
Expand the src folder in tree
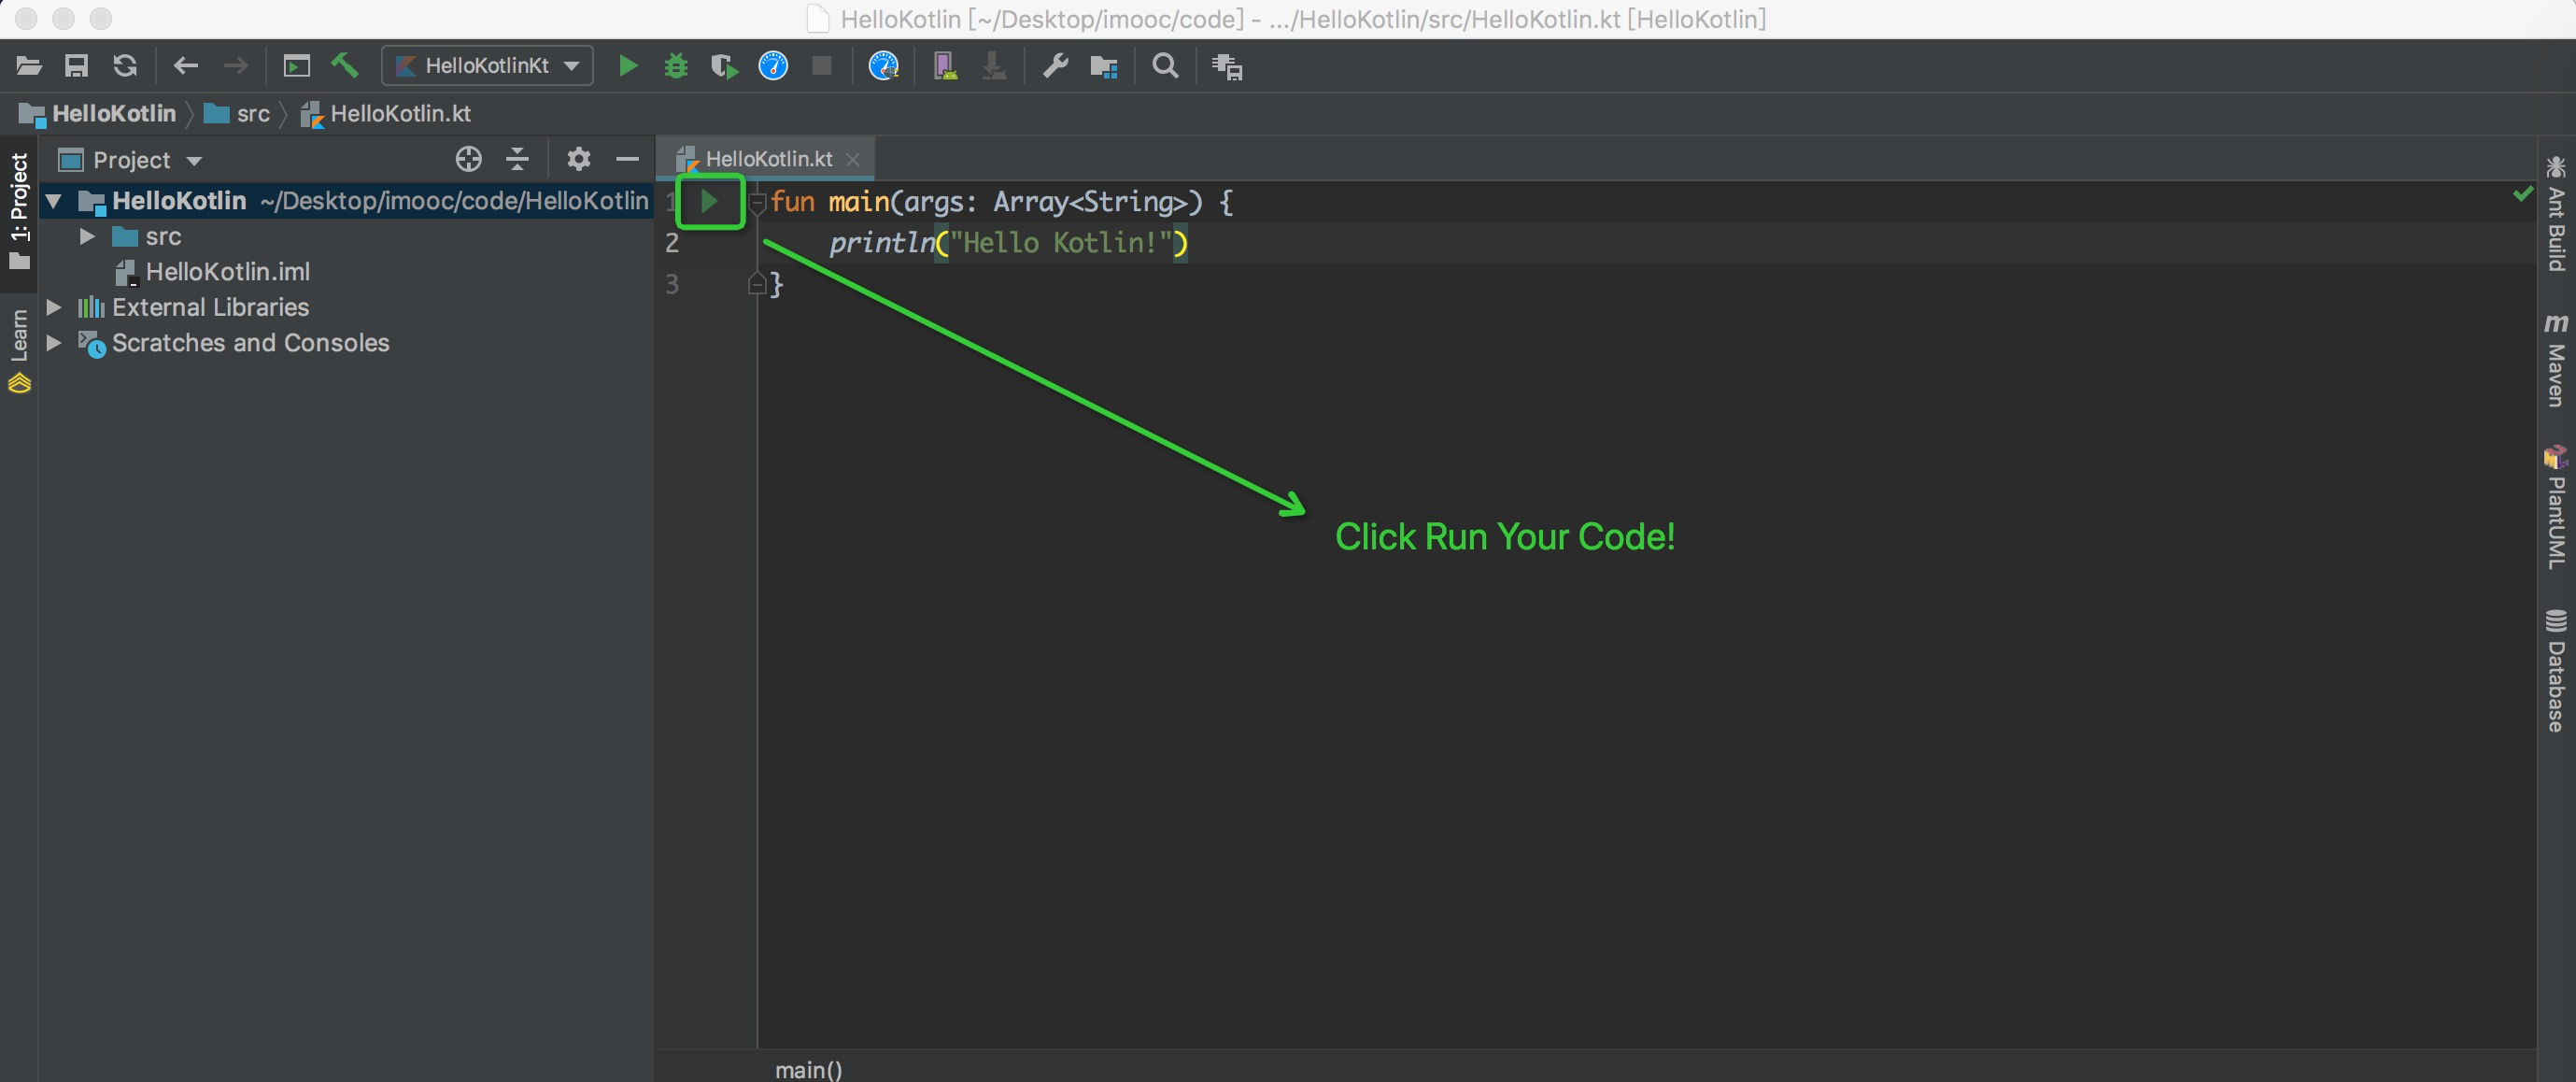87,237
